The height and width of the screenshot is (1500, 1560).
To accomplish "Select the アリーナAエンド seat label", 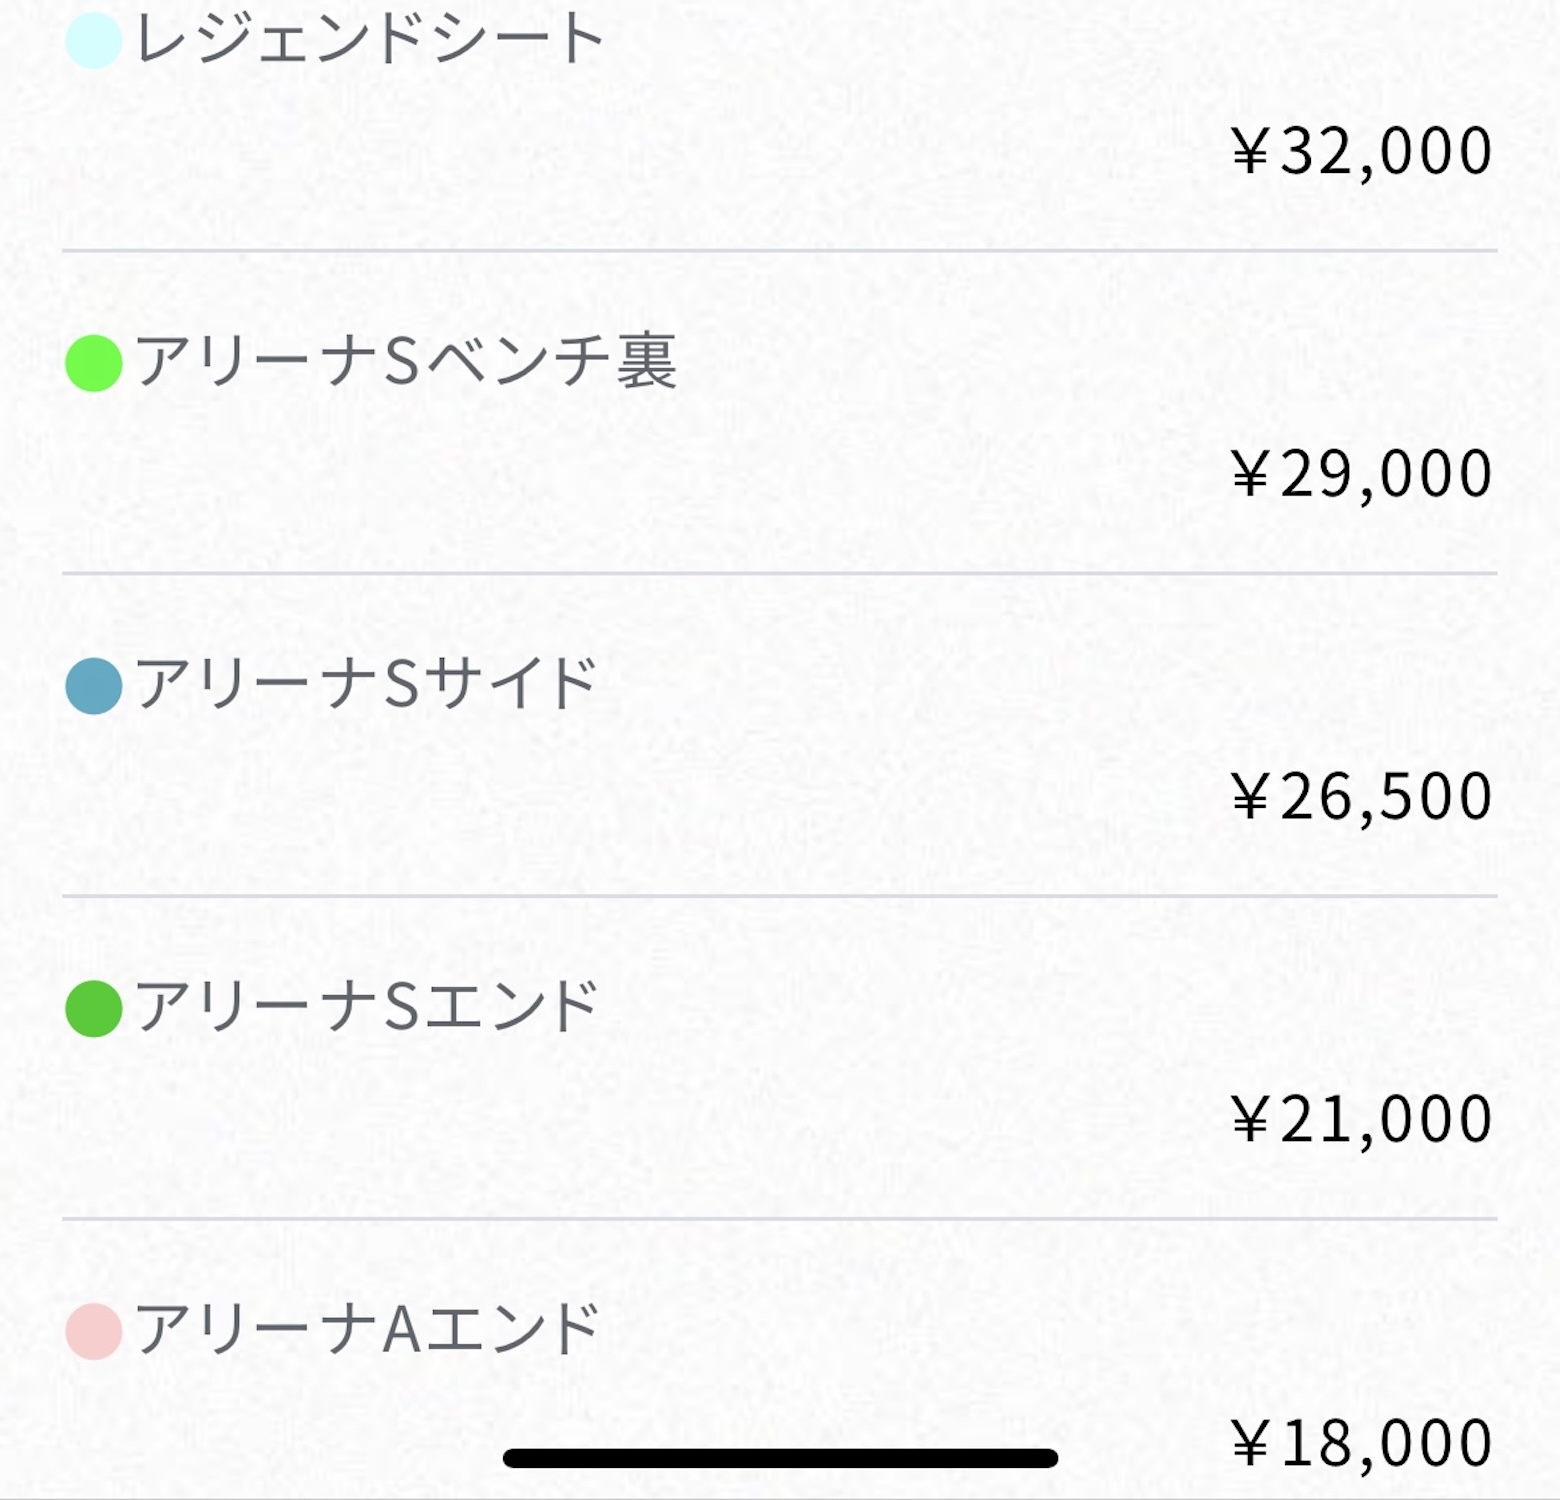I will pyautogui.click(x=366, y=1330).
